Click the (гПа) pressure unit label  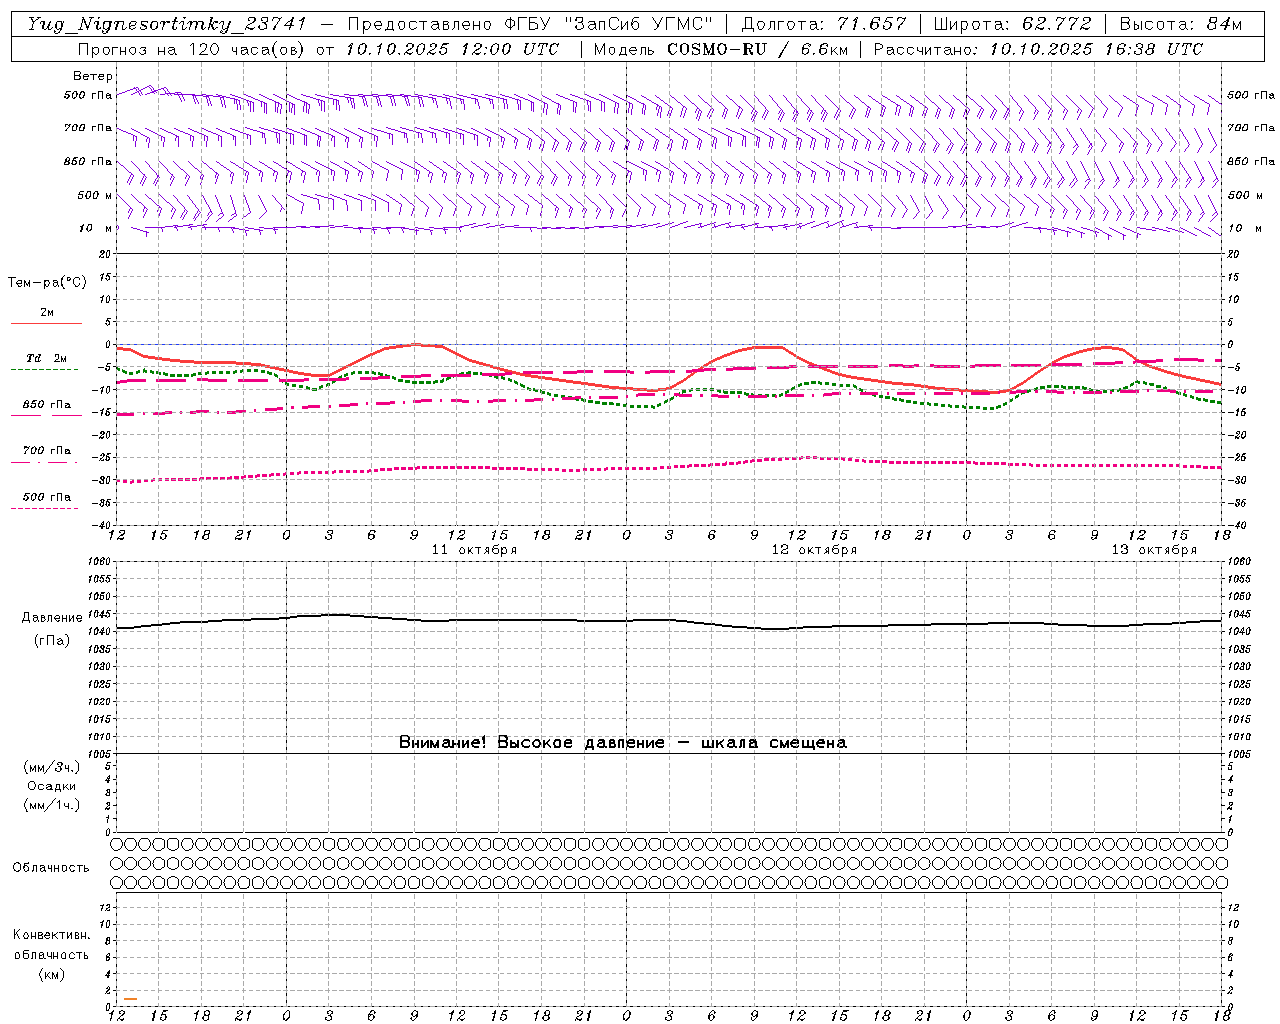[52, 641]
